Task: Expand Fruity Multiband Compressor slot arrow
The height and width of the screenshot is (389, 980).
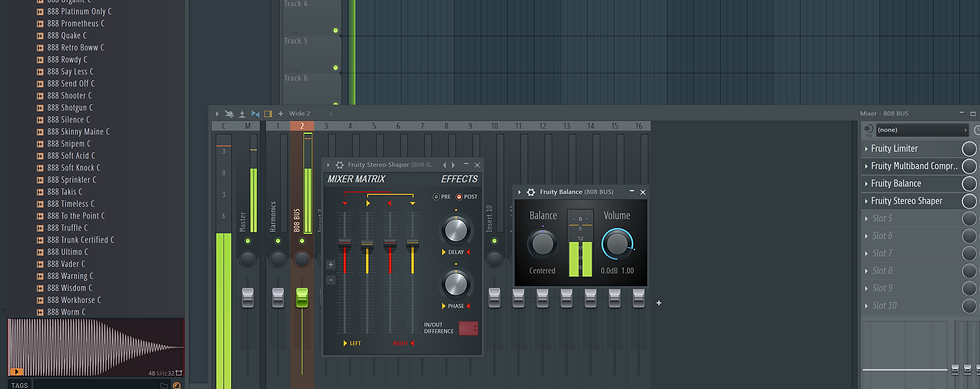Action: pos(866,166)
